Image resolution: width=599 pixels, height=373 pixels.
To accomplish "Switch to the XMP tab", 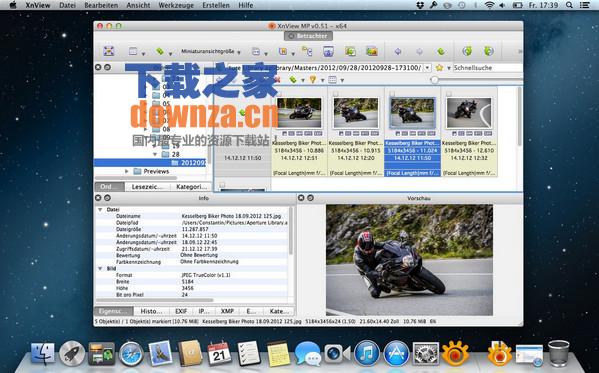I will [x=227, y=311].
